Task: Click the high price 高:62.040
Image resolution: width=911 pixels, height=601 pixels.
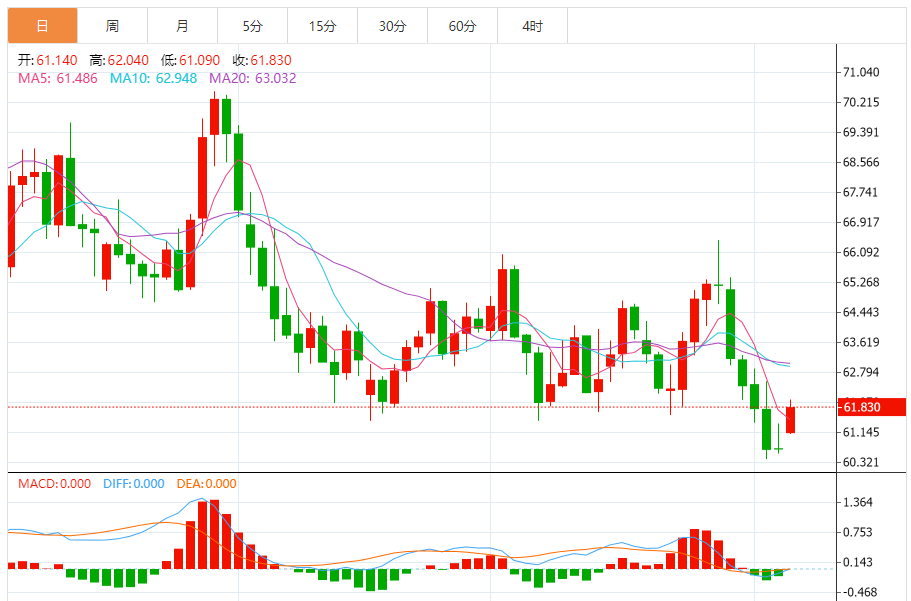Action: tap(119, 60)
